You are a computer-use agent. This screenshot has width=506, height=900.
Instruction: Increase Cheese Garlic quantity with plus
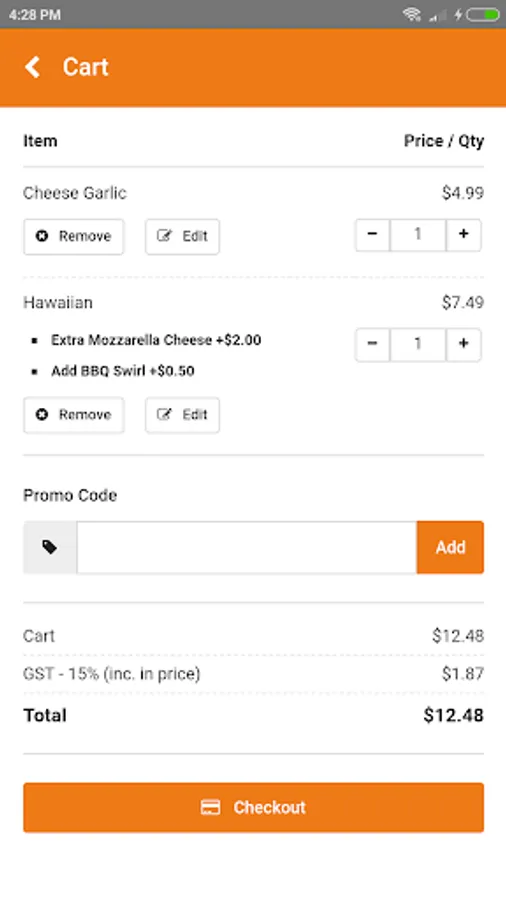pyautogui.click(x=464, y=235)
